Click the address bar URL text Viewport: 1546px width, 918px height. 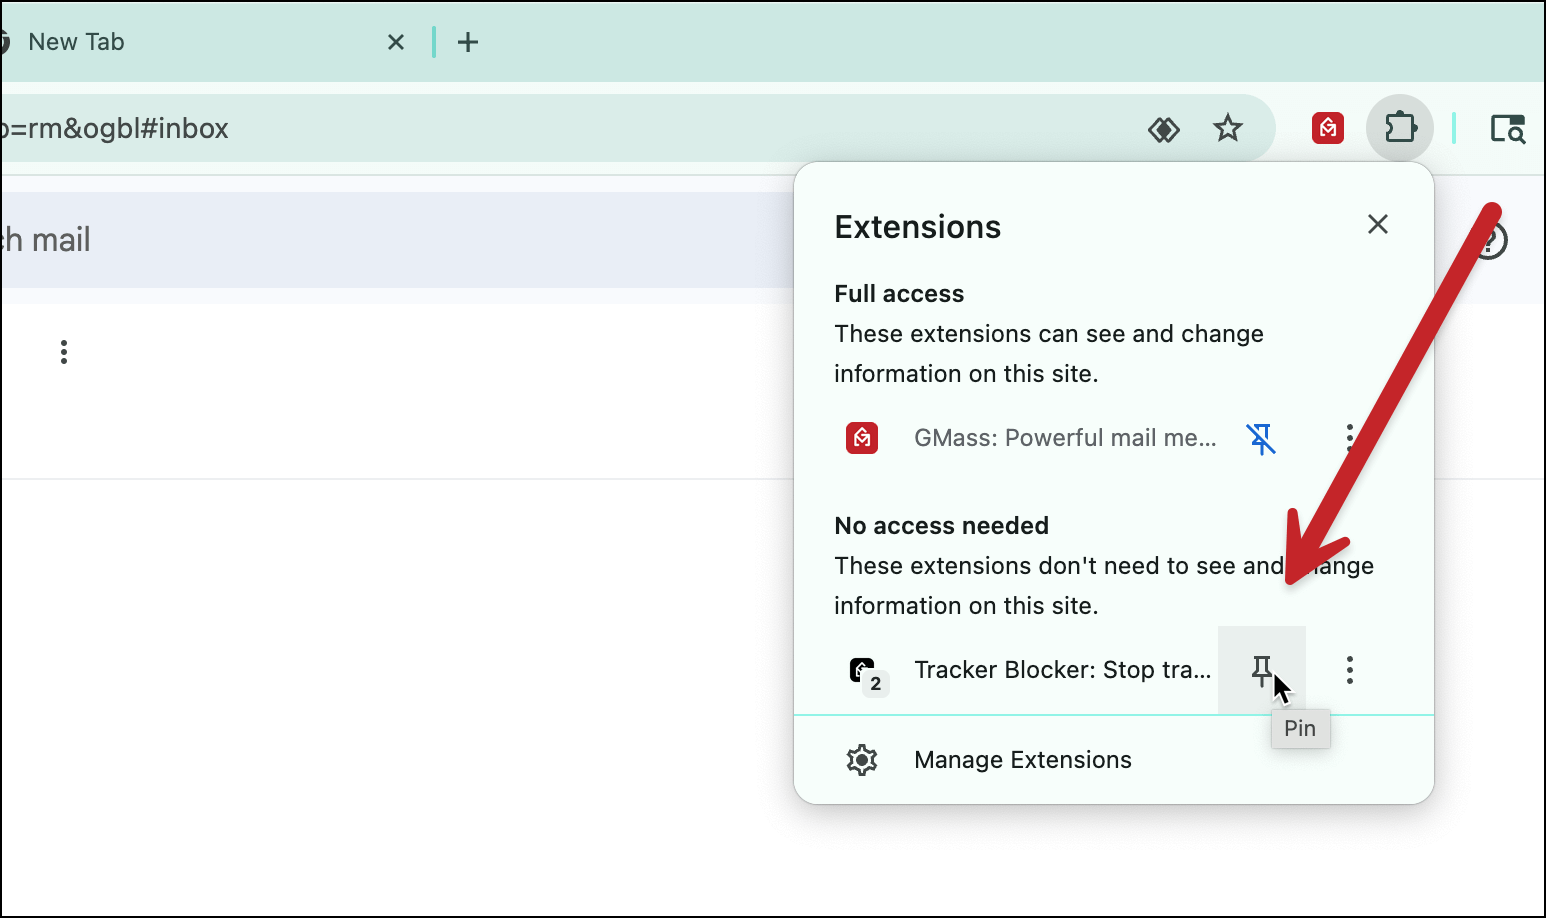pos(115,129)
